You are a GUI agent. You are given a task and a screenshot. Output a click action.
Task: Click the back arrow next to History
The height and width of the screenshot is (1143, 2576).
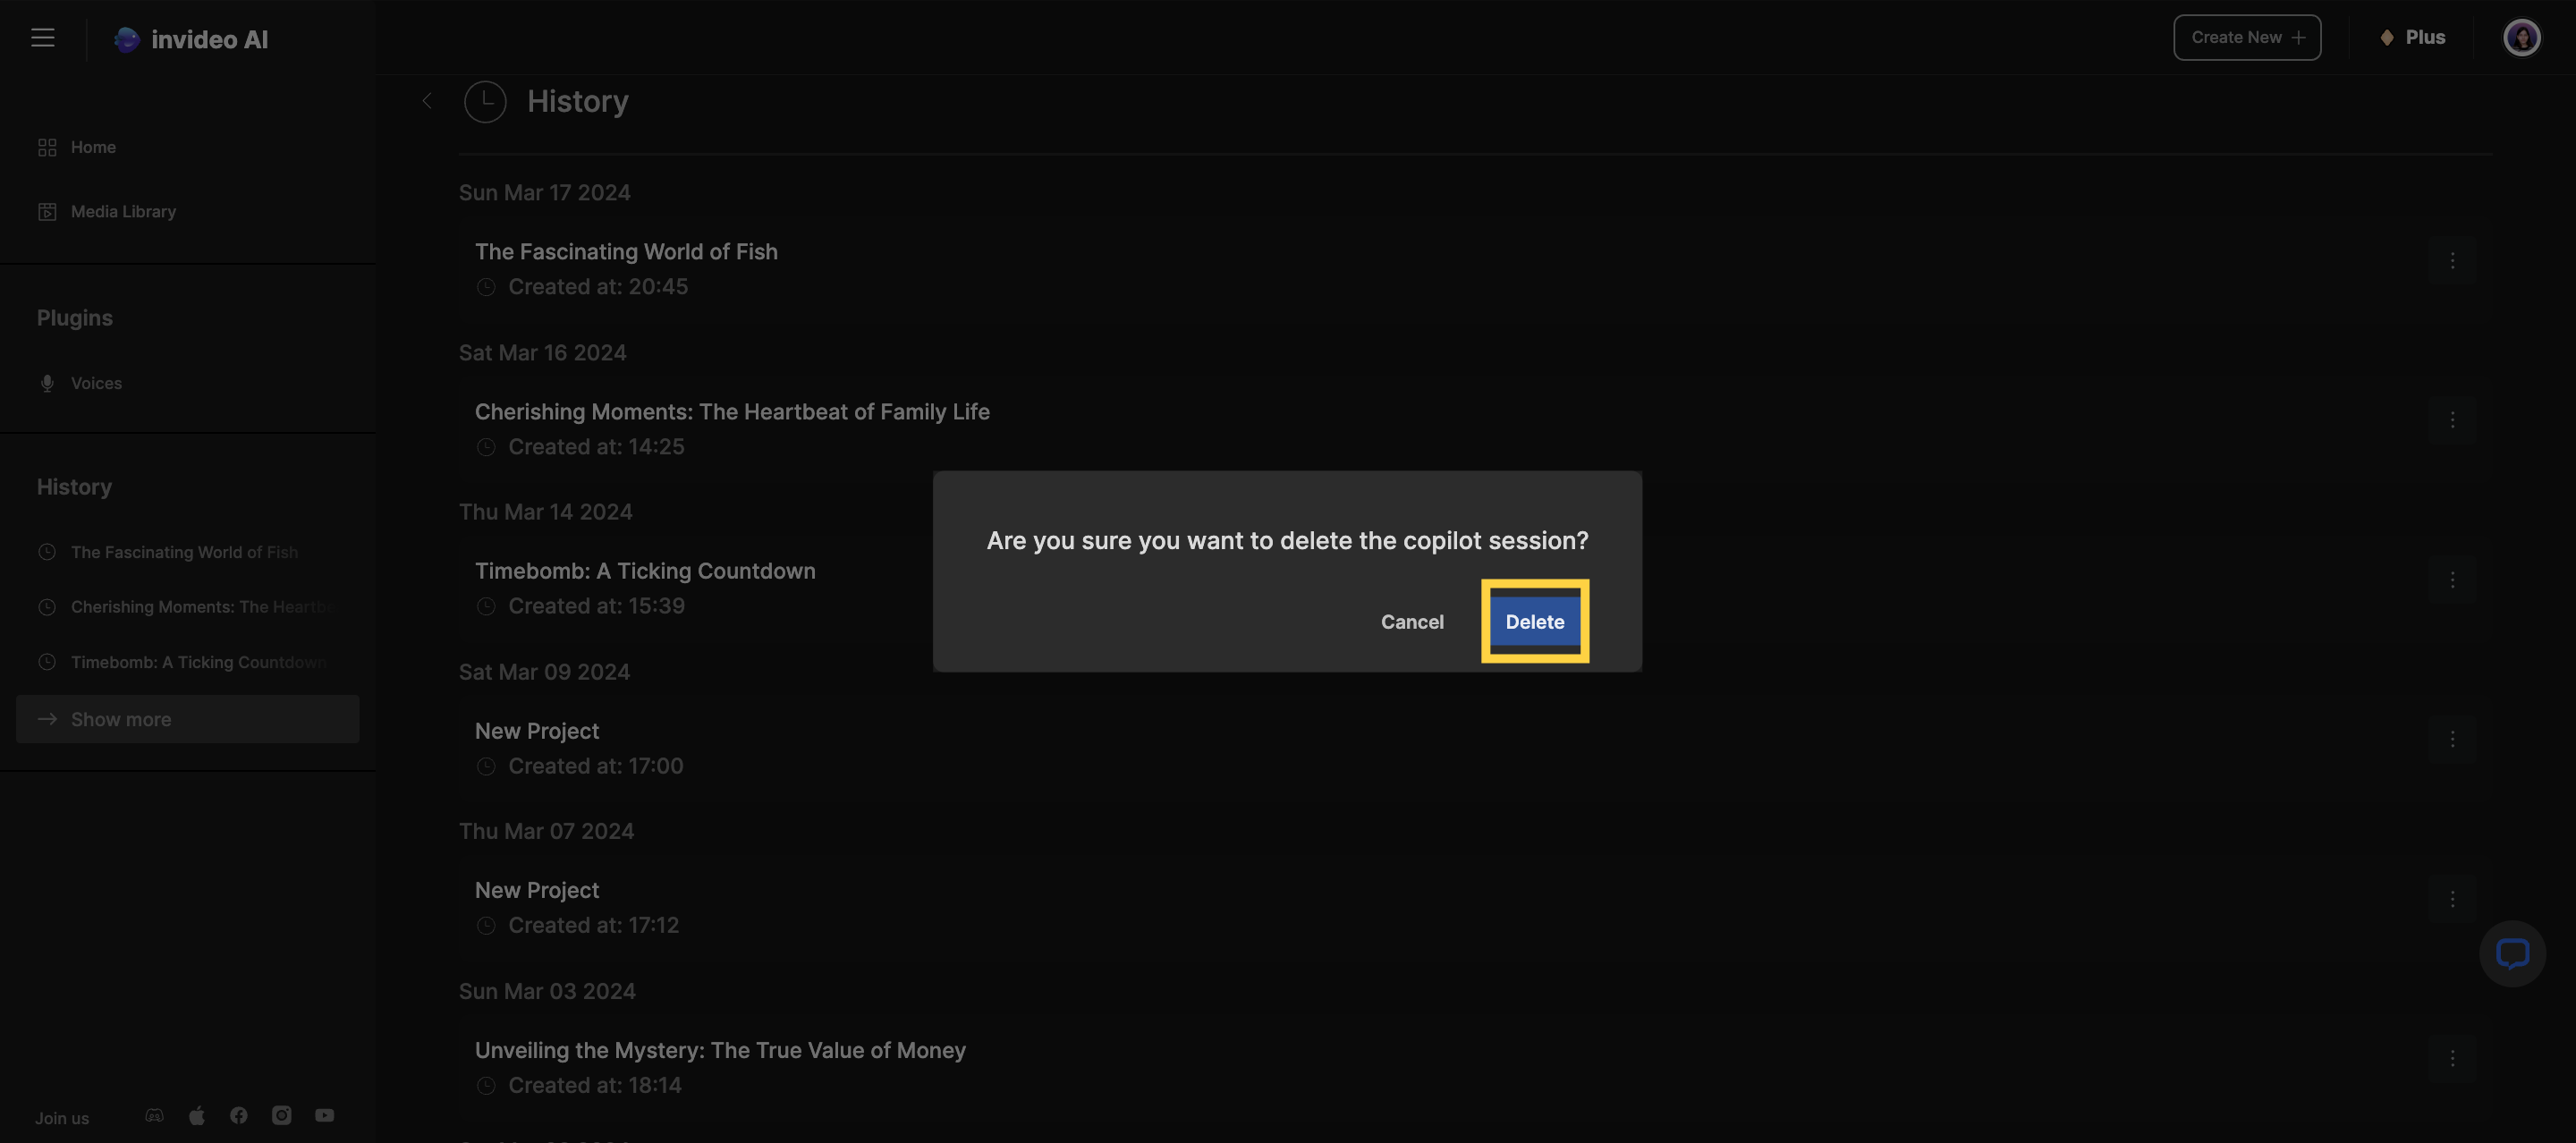427,101
